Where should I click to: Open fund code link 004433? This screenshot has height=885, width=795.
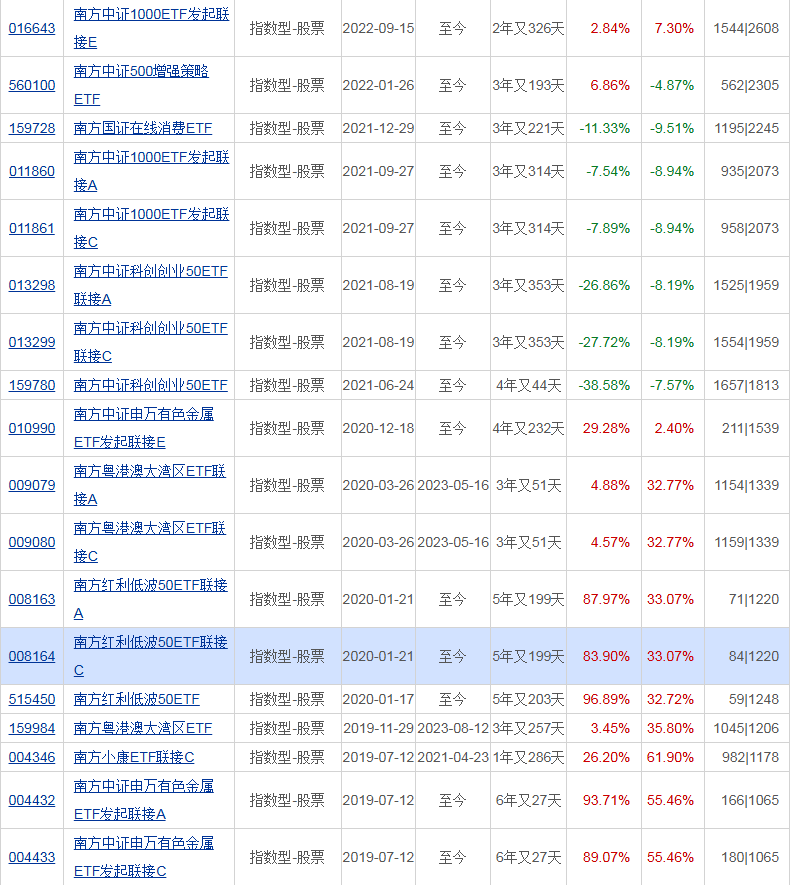click(32, 857)
